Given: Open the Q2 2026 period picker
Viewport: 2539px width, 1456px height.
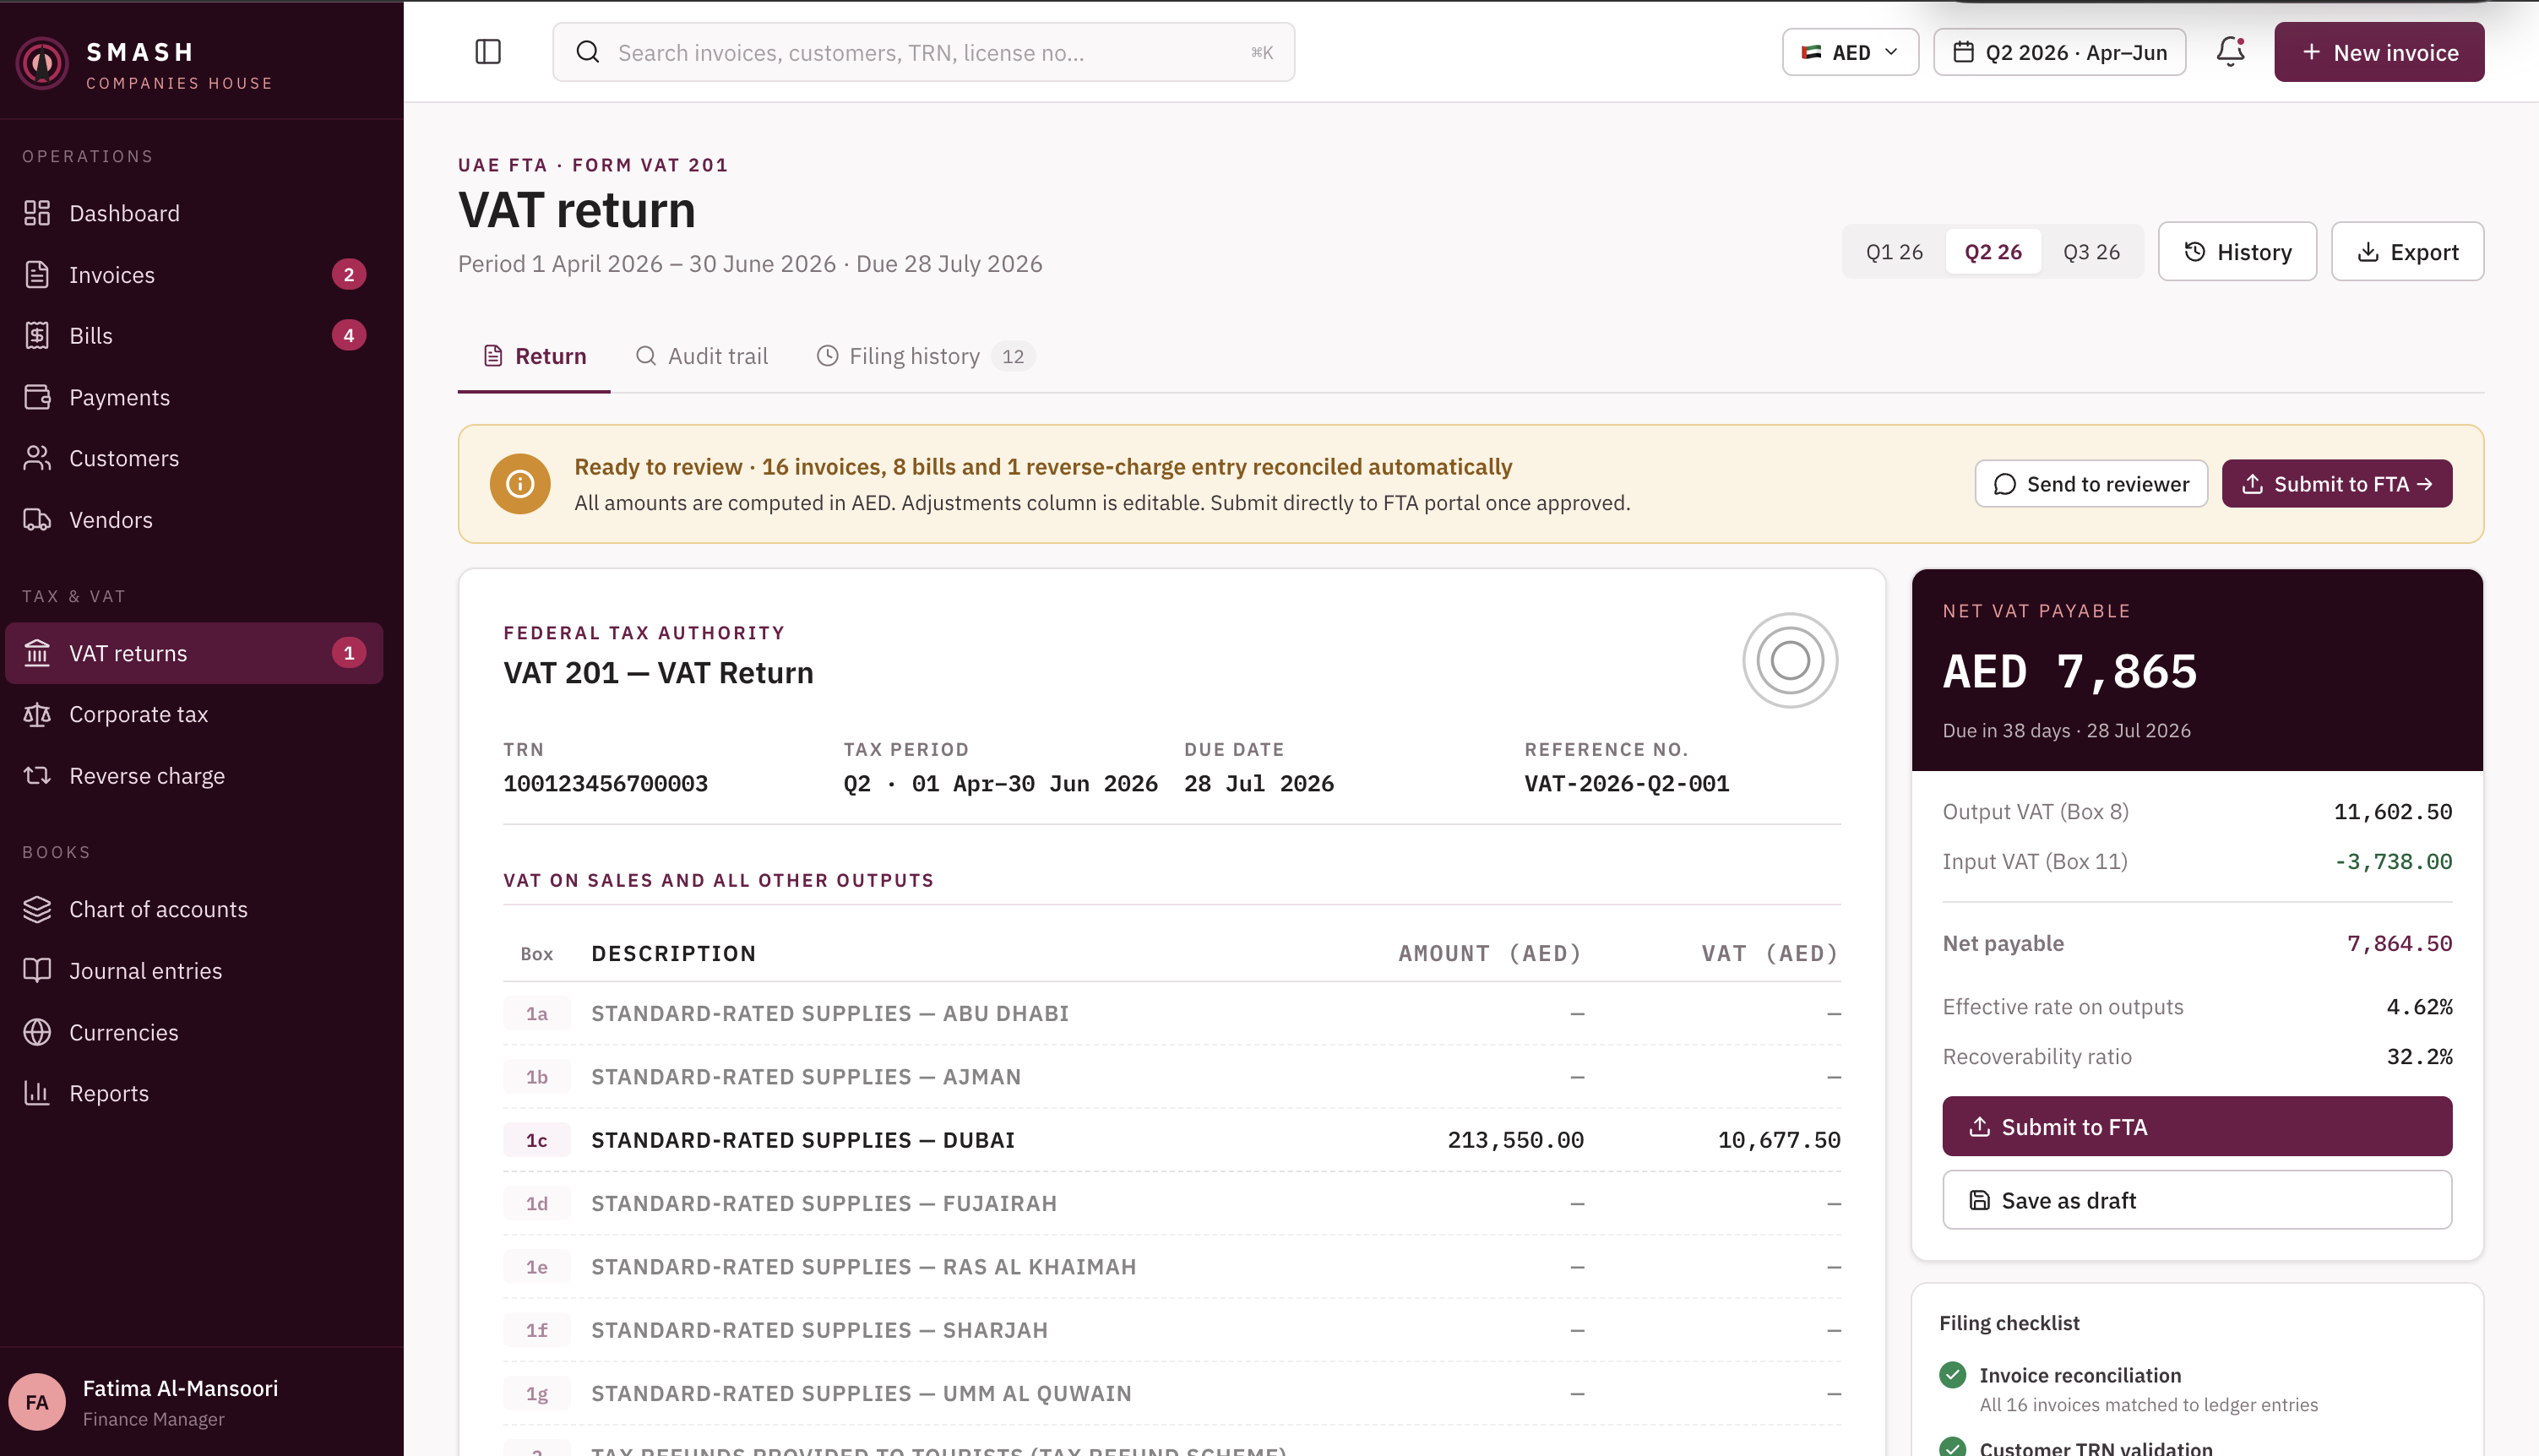Looking at the screenshot, I should tap(2059, 52).
